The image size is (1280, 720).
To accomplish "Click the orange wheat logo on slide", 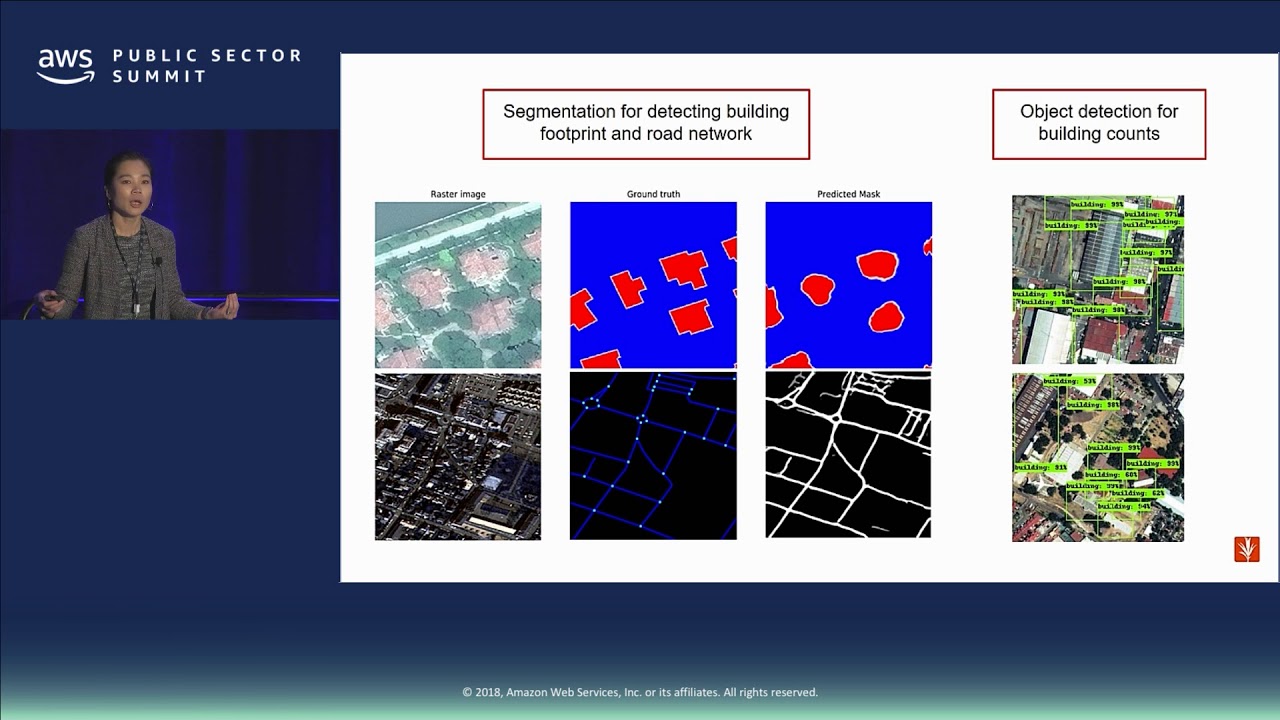I will [1246, 549].
